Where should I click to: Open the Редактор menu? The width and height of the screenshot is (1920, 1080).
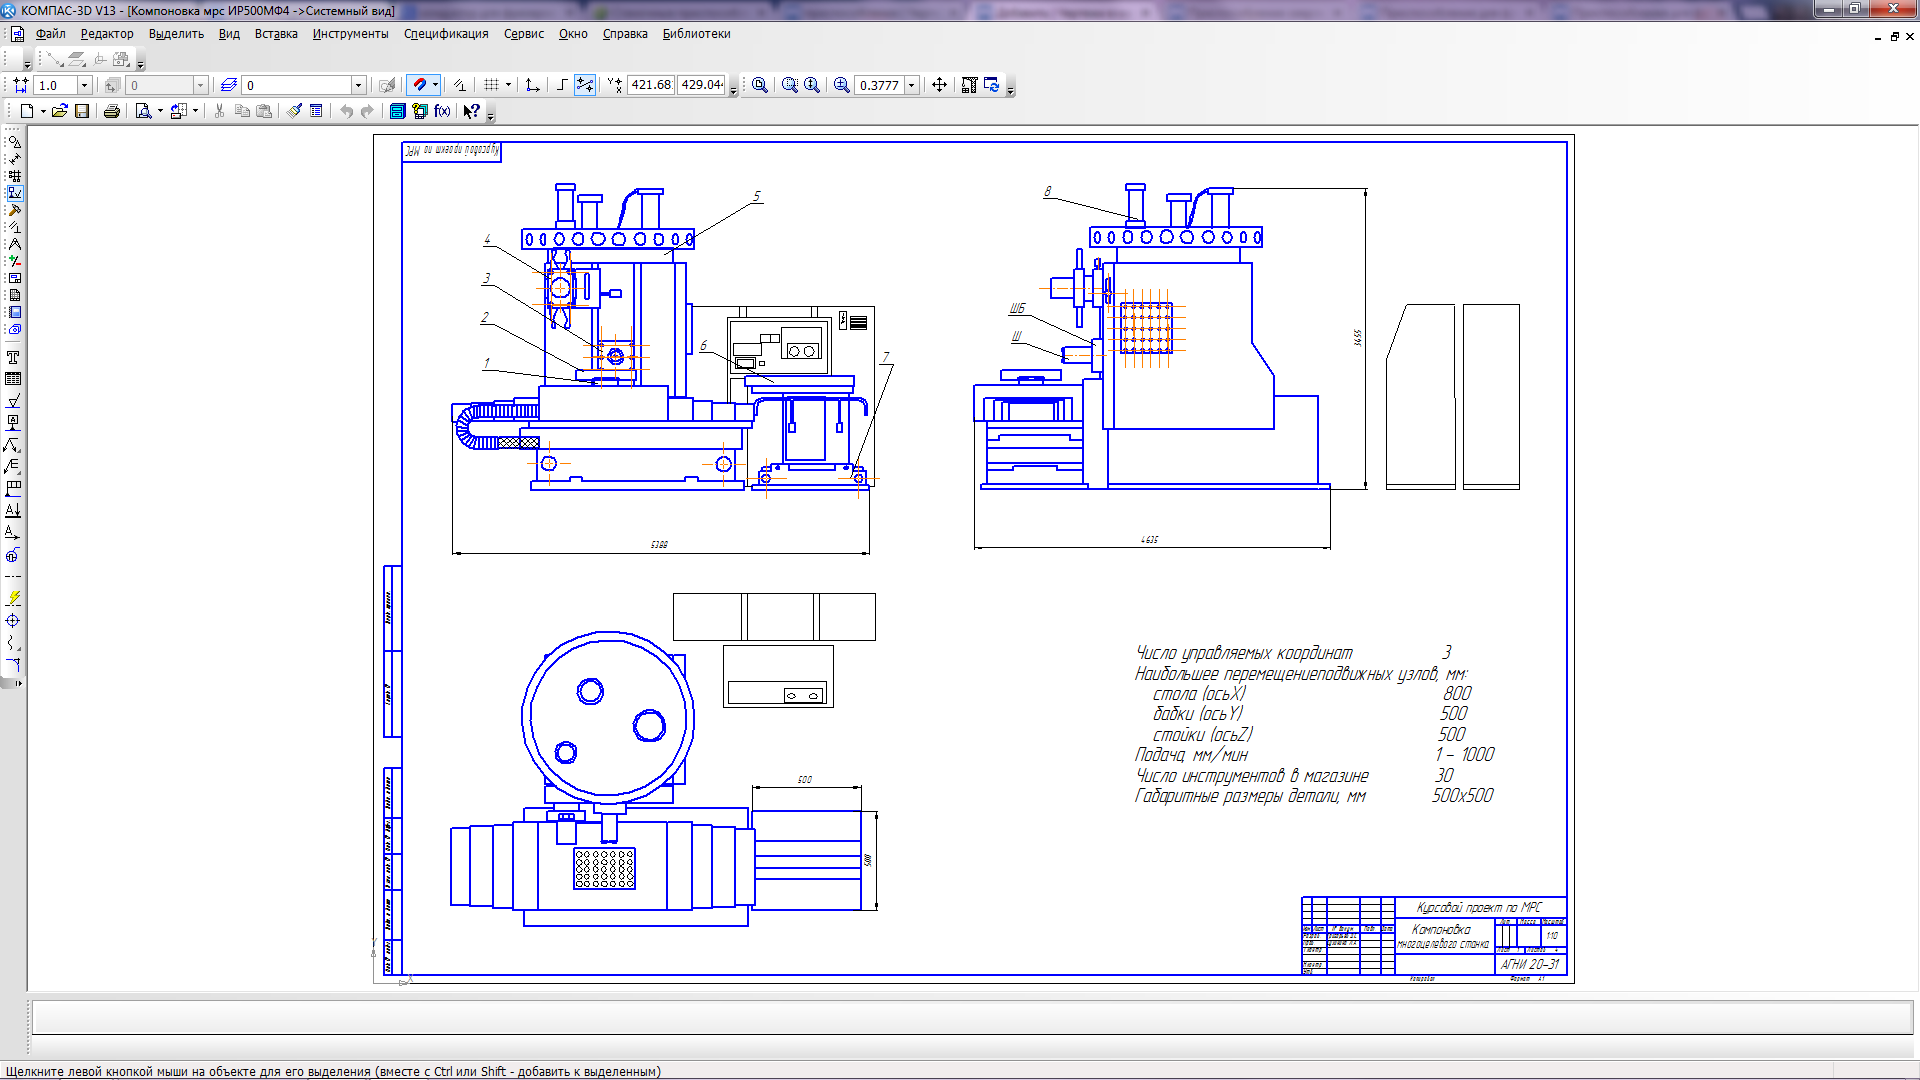pos(107,34)
